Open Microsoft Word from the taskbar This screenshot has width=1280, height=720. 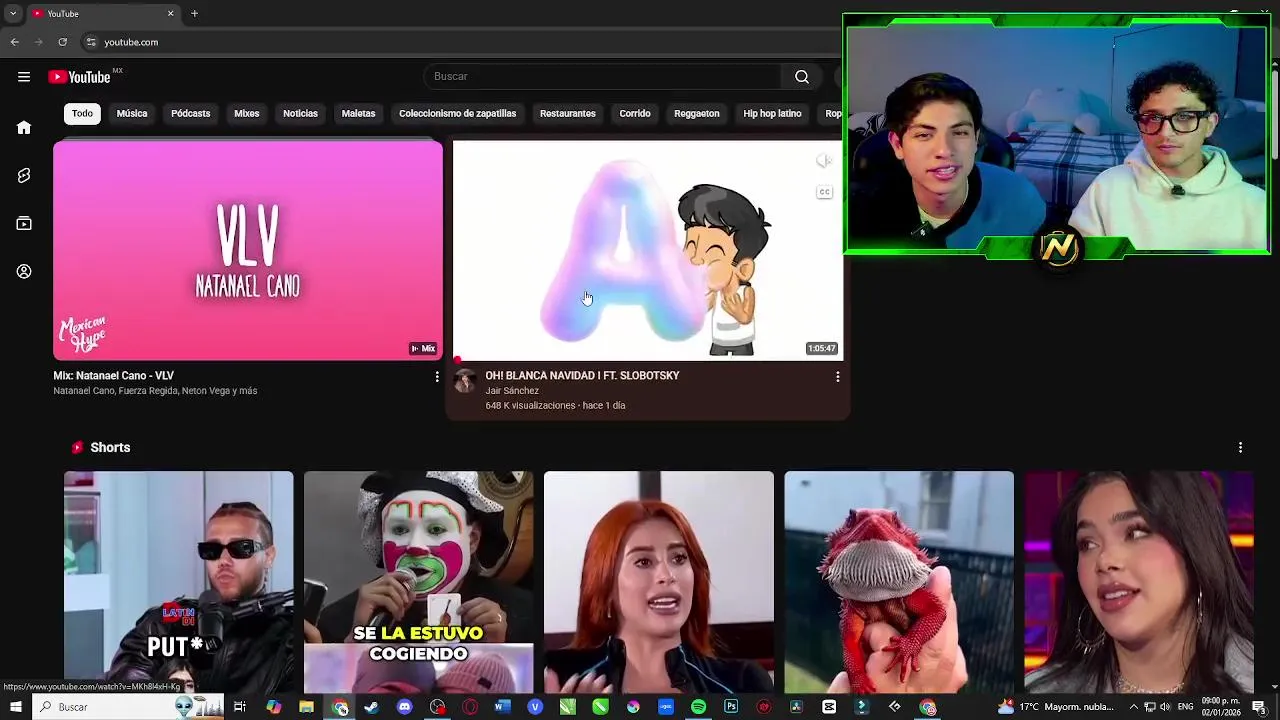(x=502, y=707)
